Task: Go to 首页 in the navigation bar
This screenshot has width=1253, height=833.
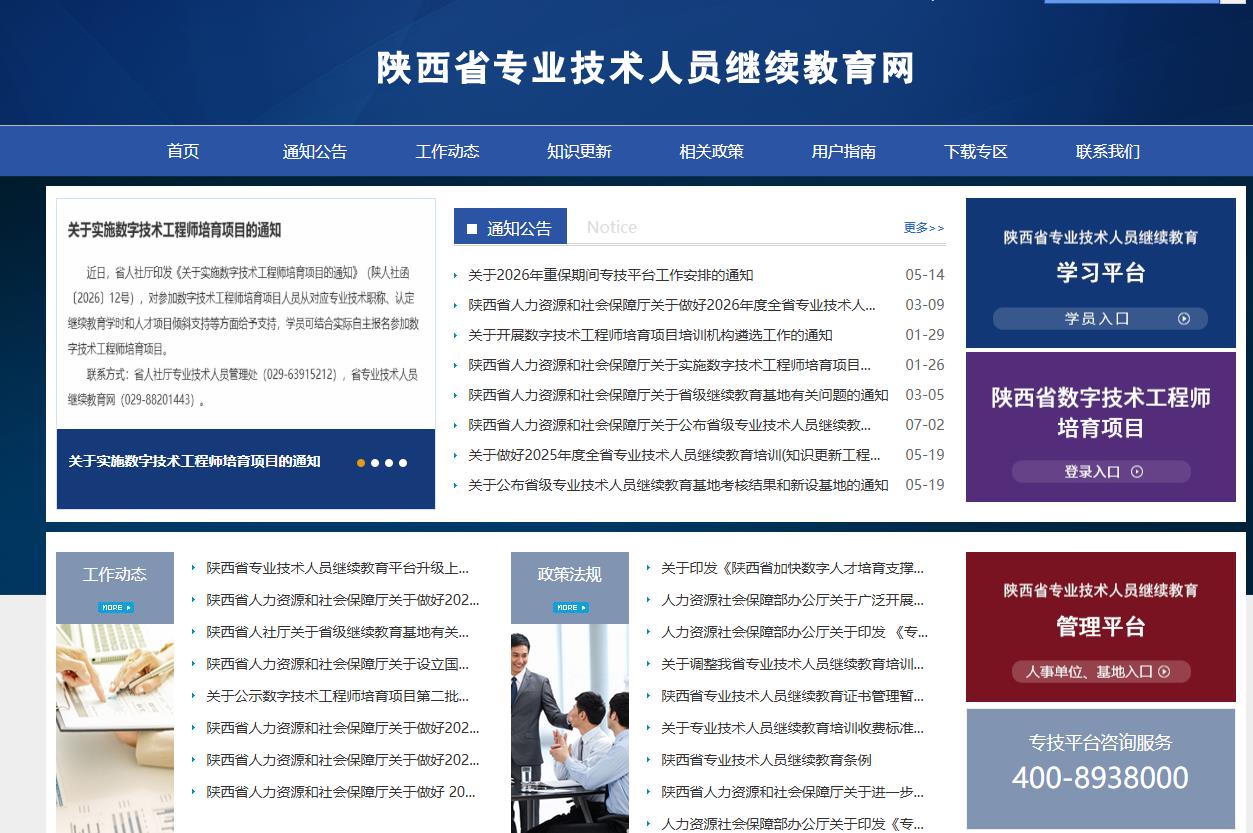Action: [183, 152]
